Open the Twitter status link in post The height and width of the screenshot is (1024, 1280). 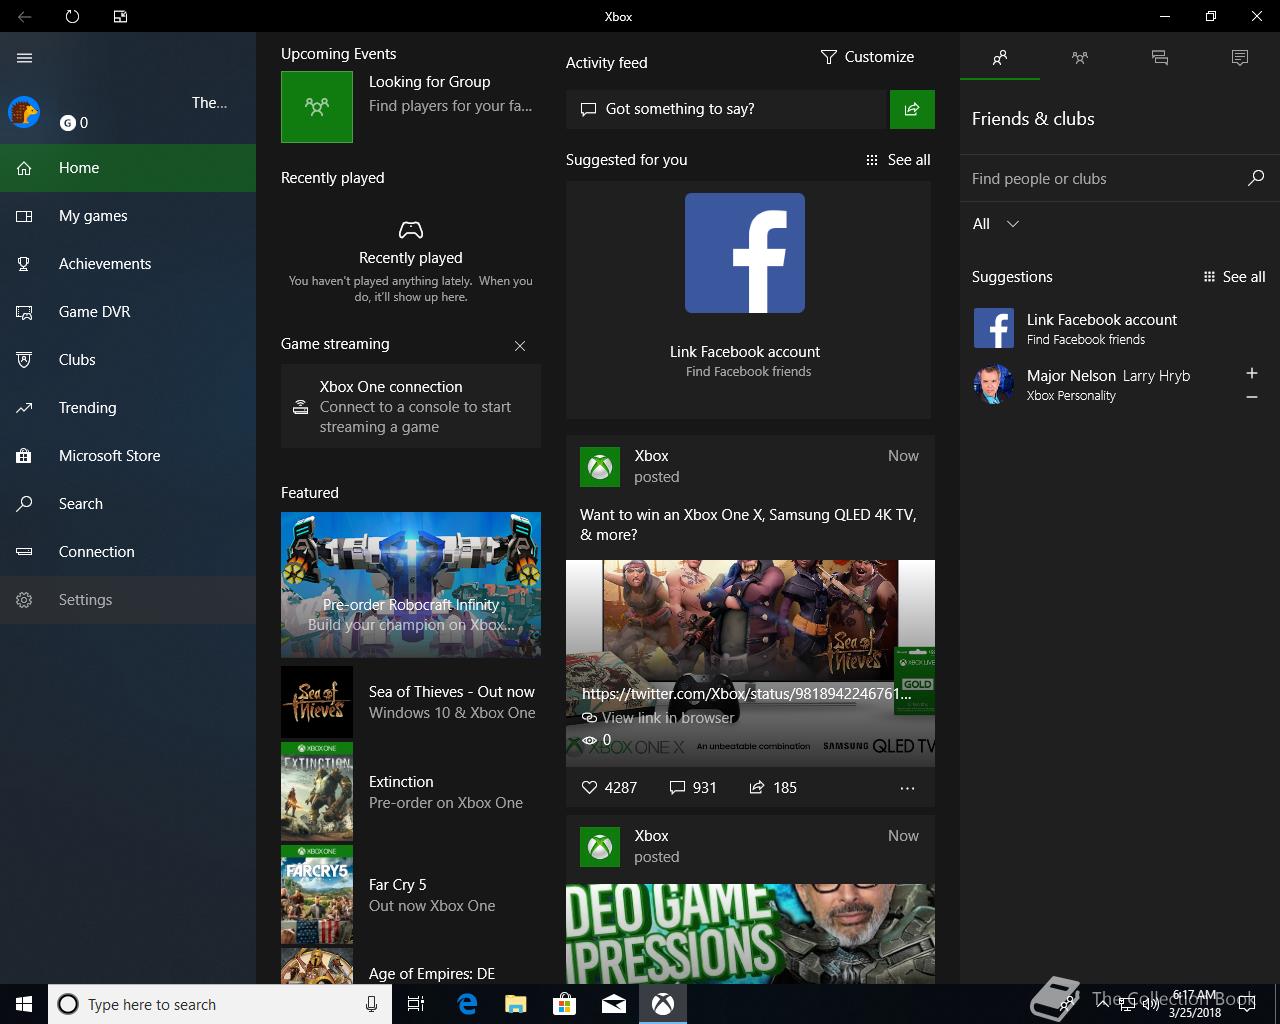(x=746, y=693)
